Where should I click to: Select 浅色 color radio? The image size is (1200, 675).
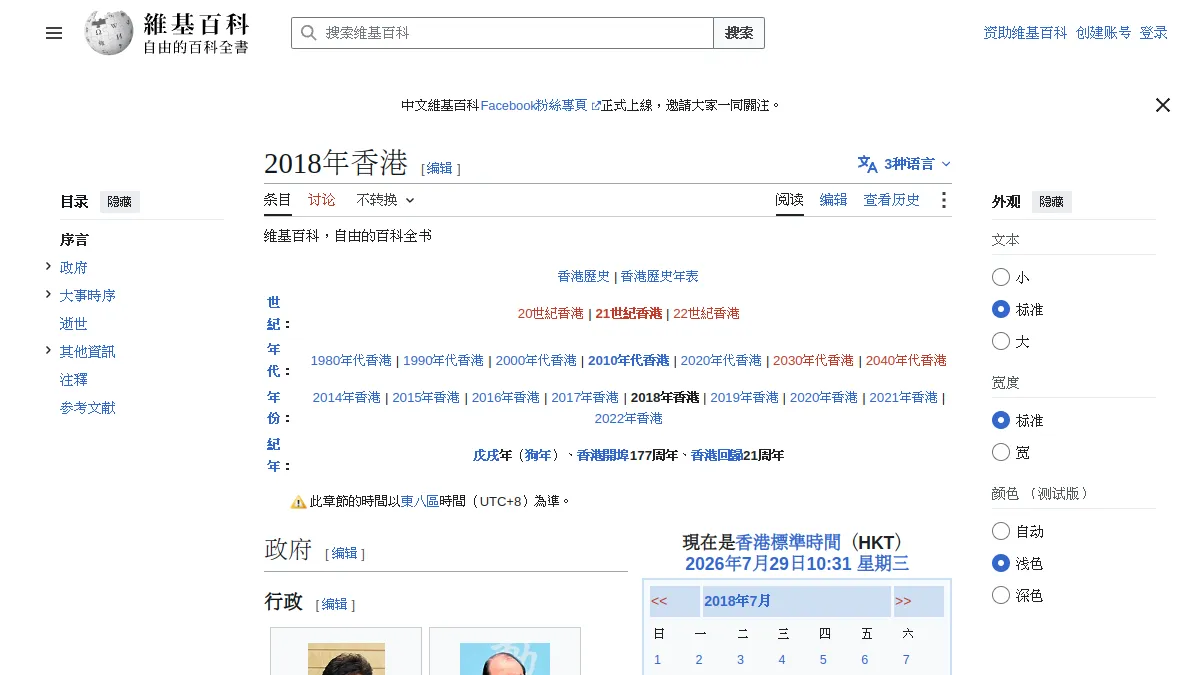point(1001,563)
